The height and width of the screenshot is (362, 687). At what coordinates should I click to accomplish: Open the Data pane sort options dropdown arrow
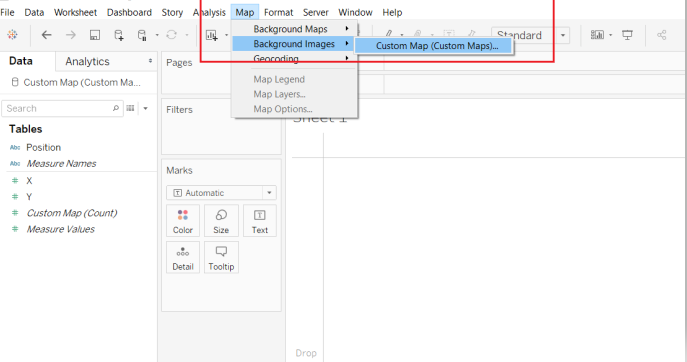[x=145, y=108]
